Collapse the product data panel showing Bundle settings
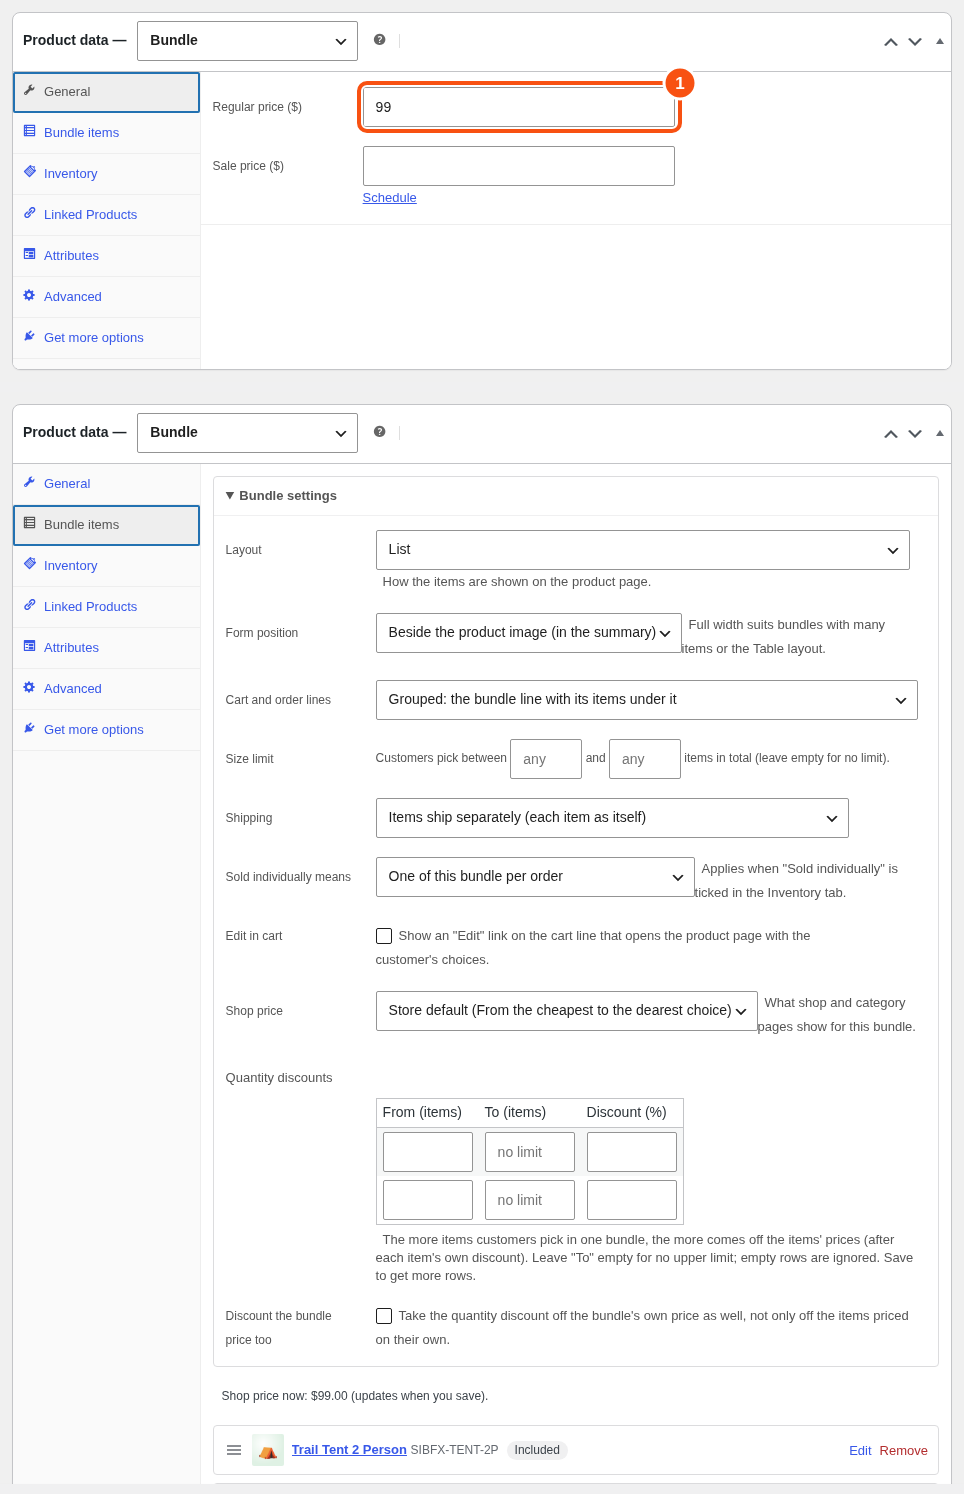Image resolution: width=964 pixels, height=1494 pixels. point(940,433)
